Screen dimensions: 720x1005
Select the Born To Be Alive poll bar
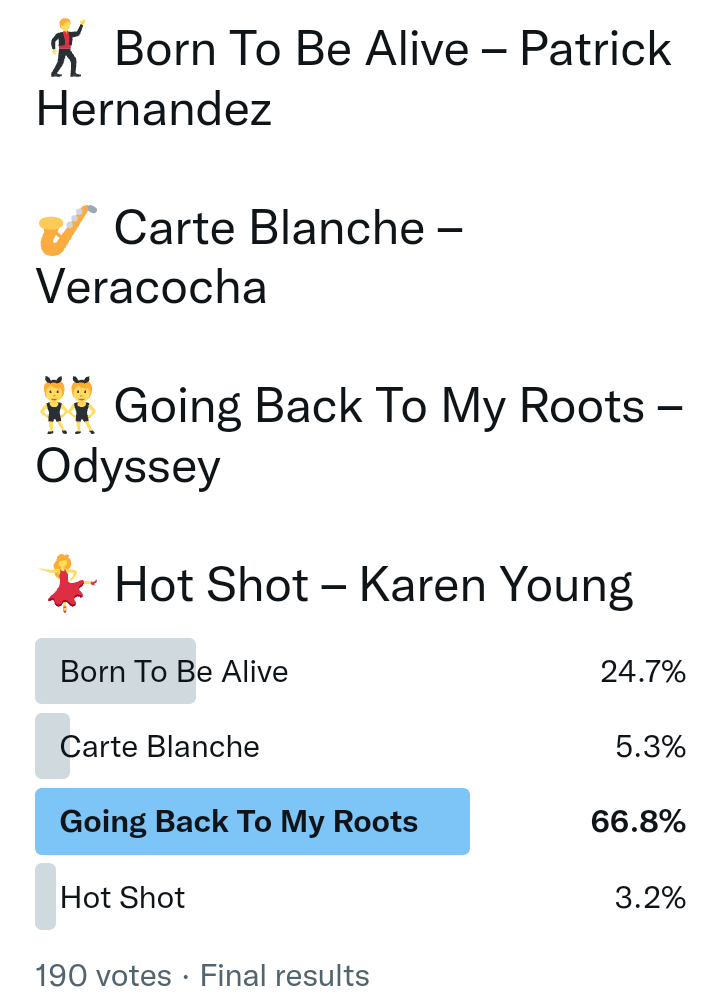[x=115, y=671]
